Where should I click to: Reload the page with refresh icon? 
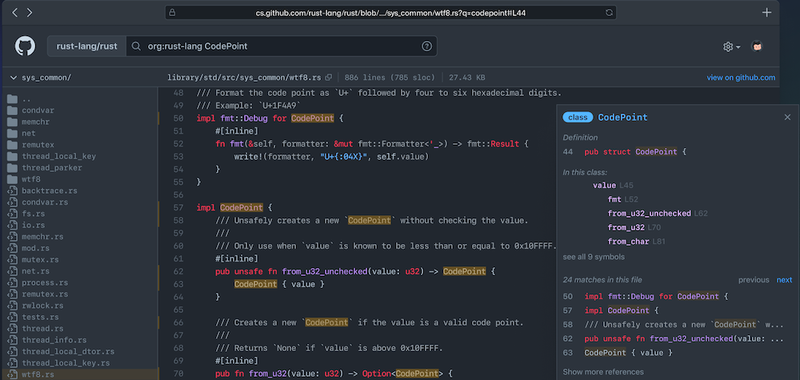point(609,13)
